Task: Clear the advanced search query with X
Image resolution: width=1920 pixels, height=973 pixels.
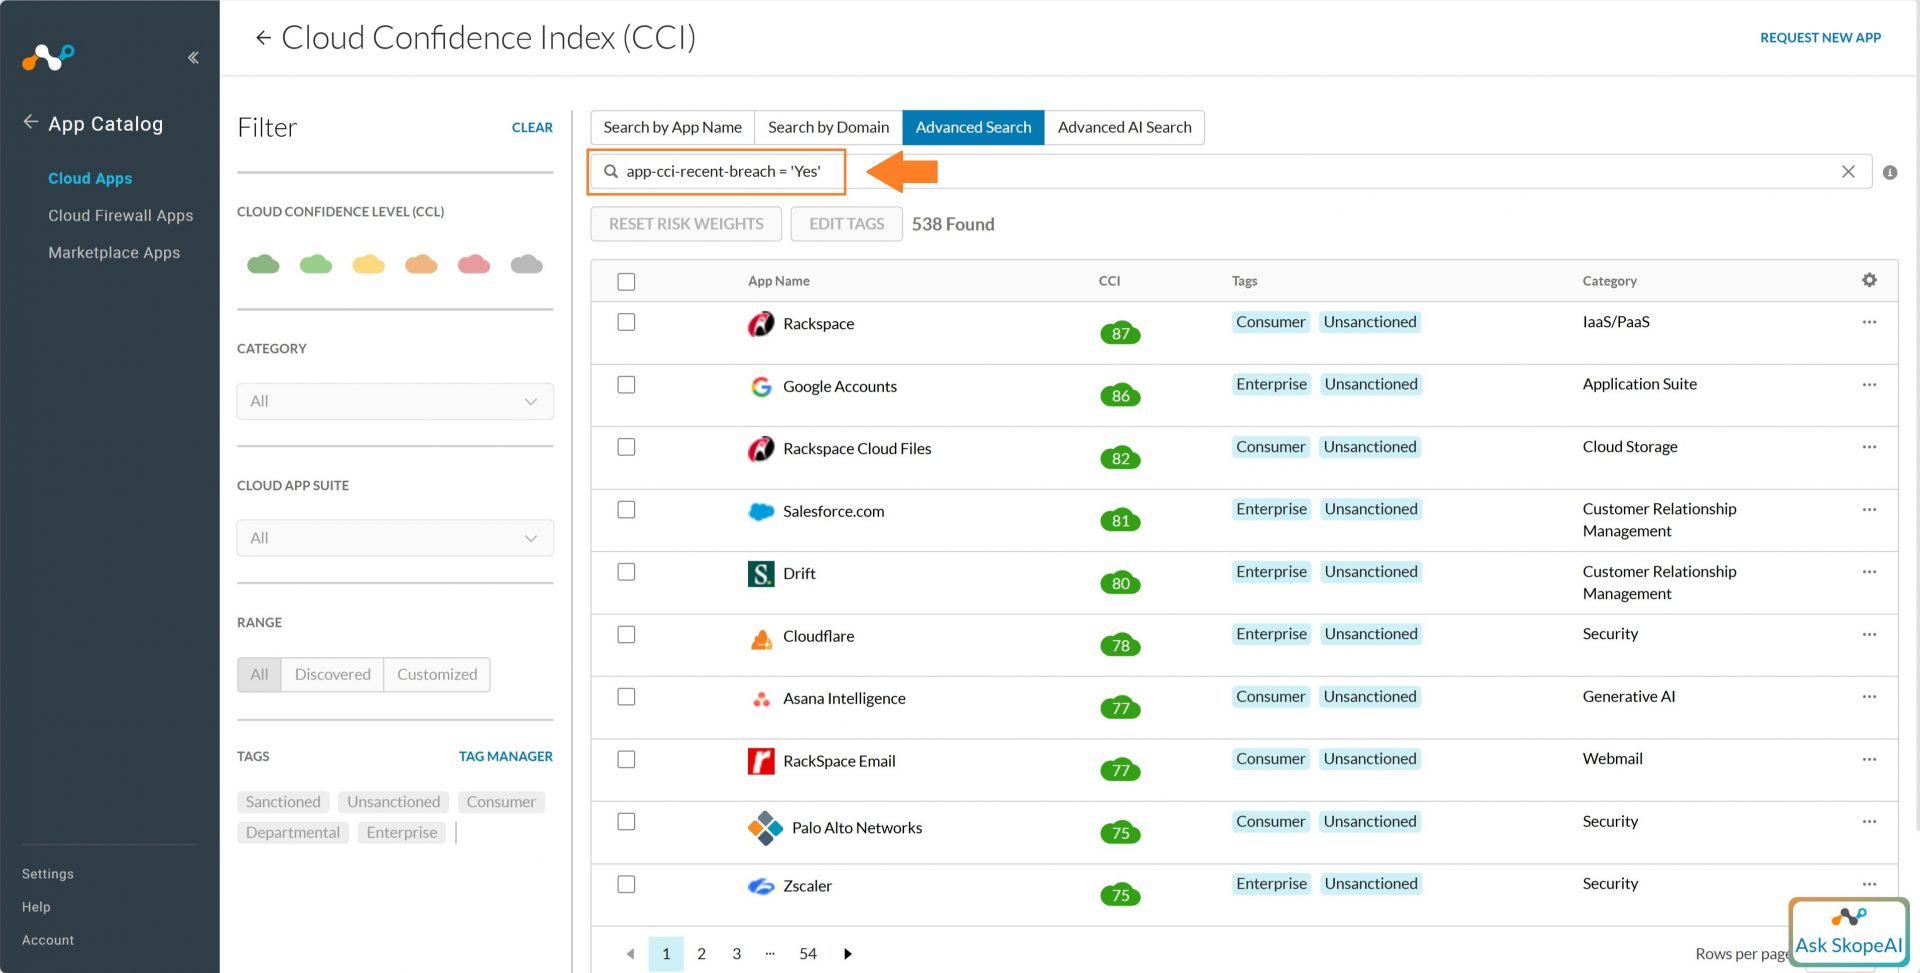Action: (1848, 172)
